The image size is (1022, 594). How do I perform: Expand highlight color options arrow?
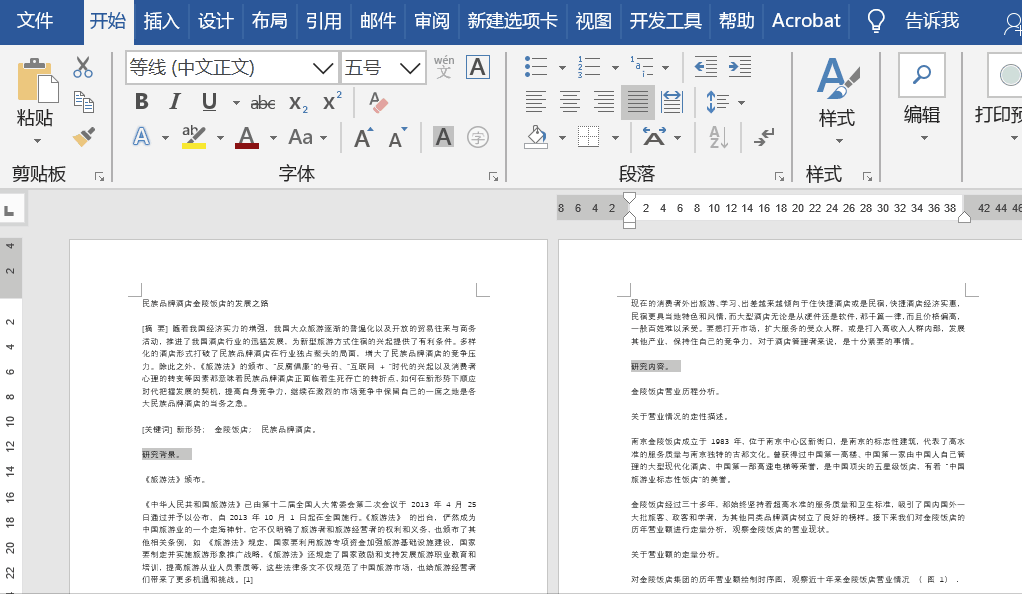point(220,138)
